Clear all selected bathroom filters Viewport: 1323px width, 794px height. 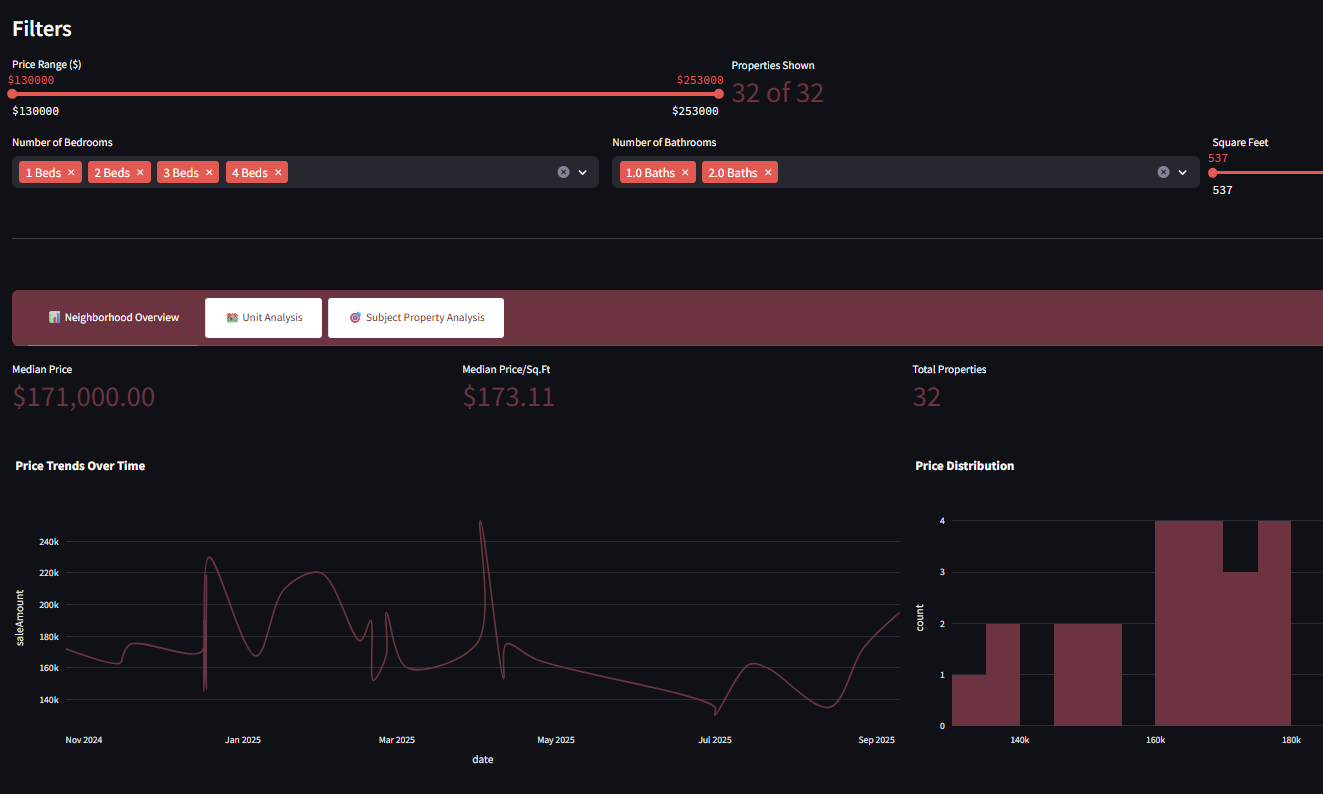click(x=1163, y=172)
